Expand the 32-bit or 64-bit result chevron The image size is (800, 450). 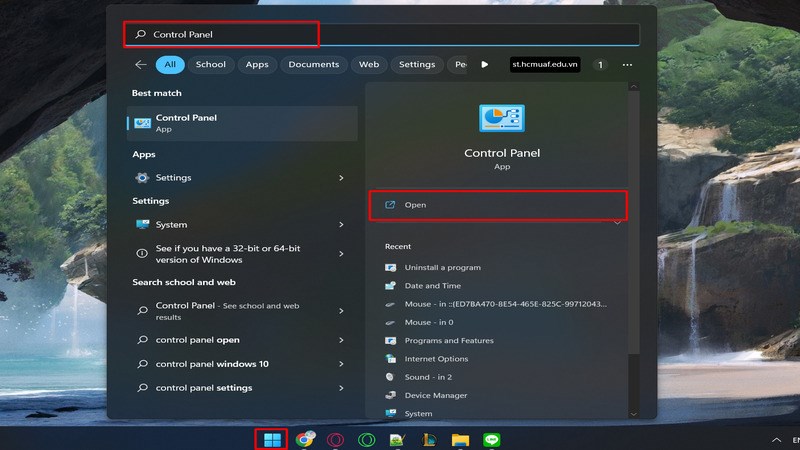coord(341,254)
